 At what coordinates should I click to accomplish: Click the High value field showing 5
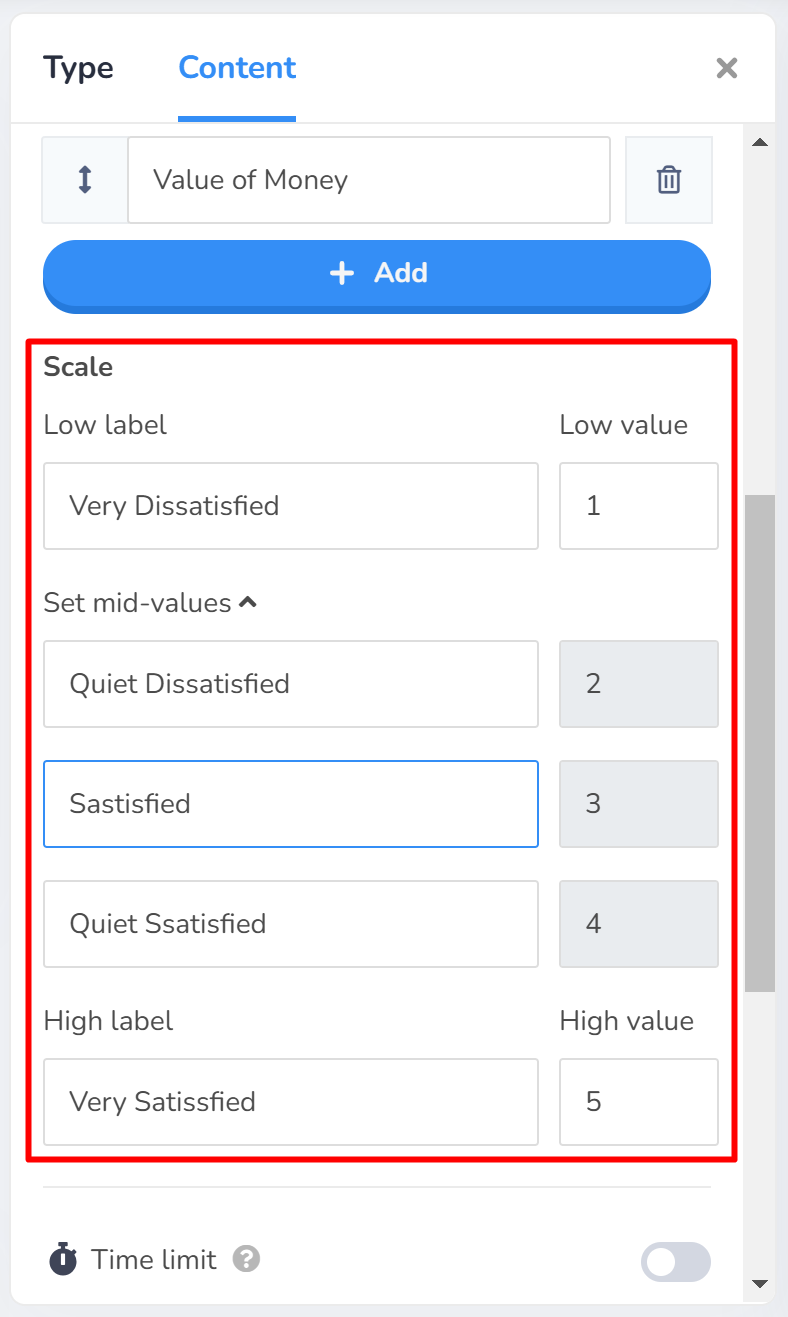[639, 1102]
